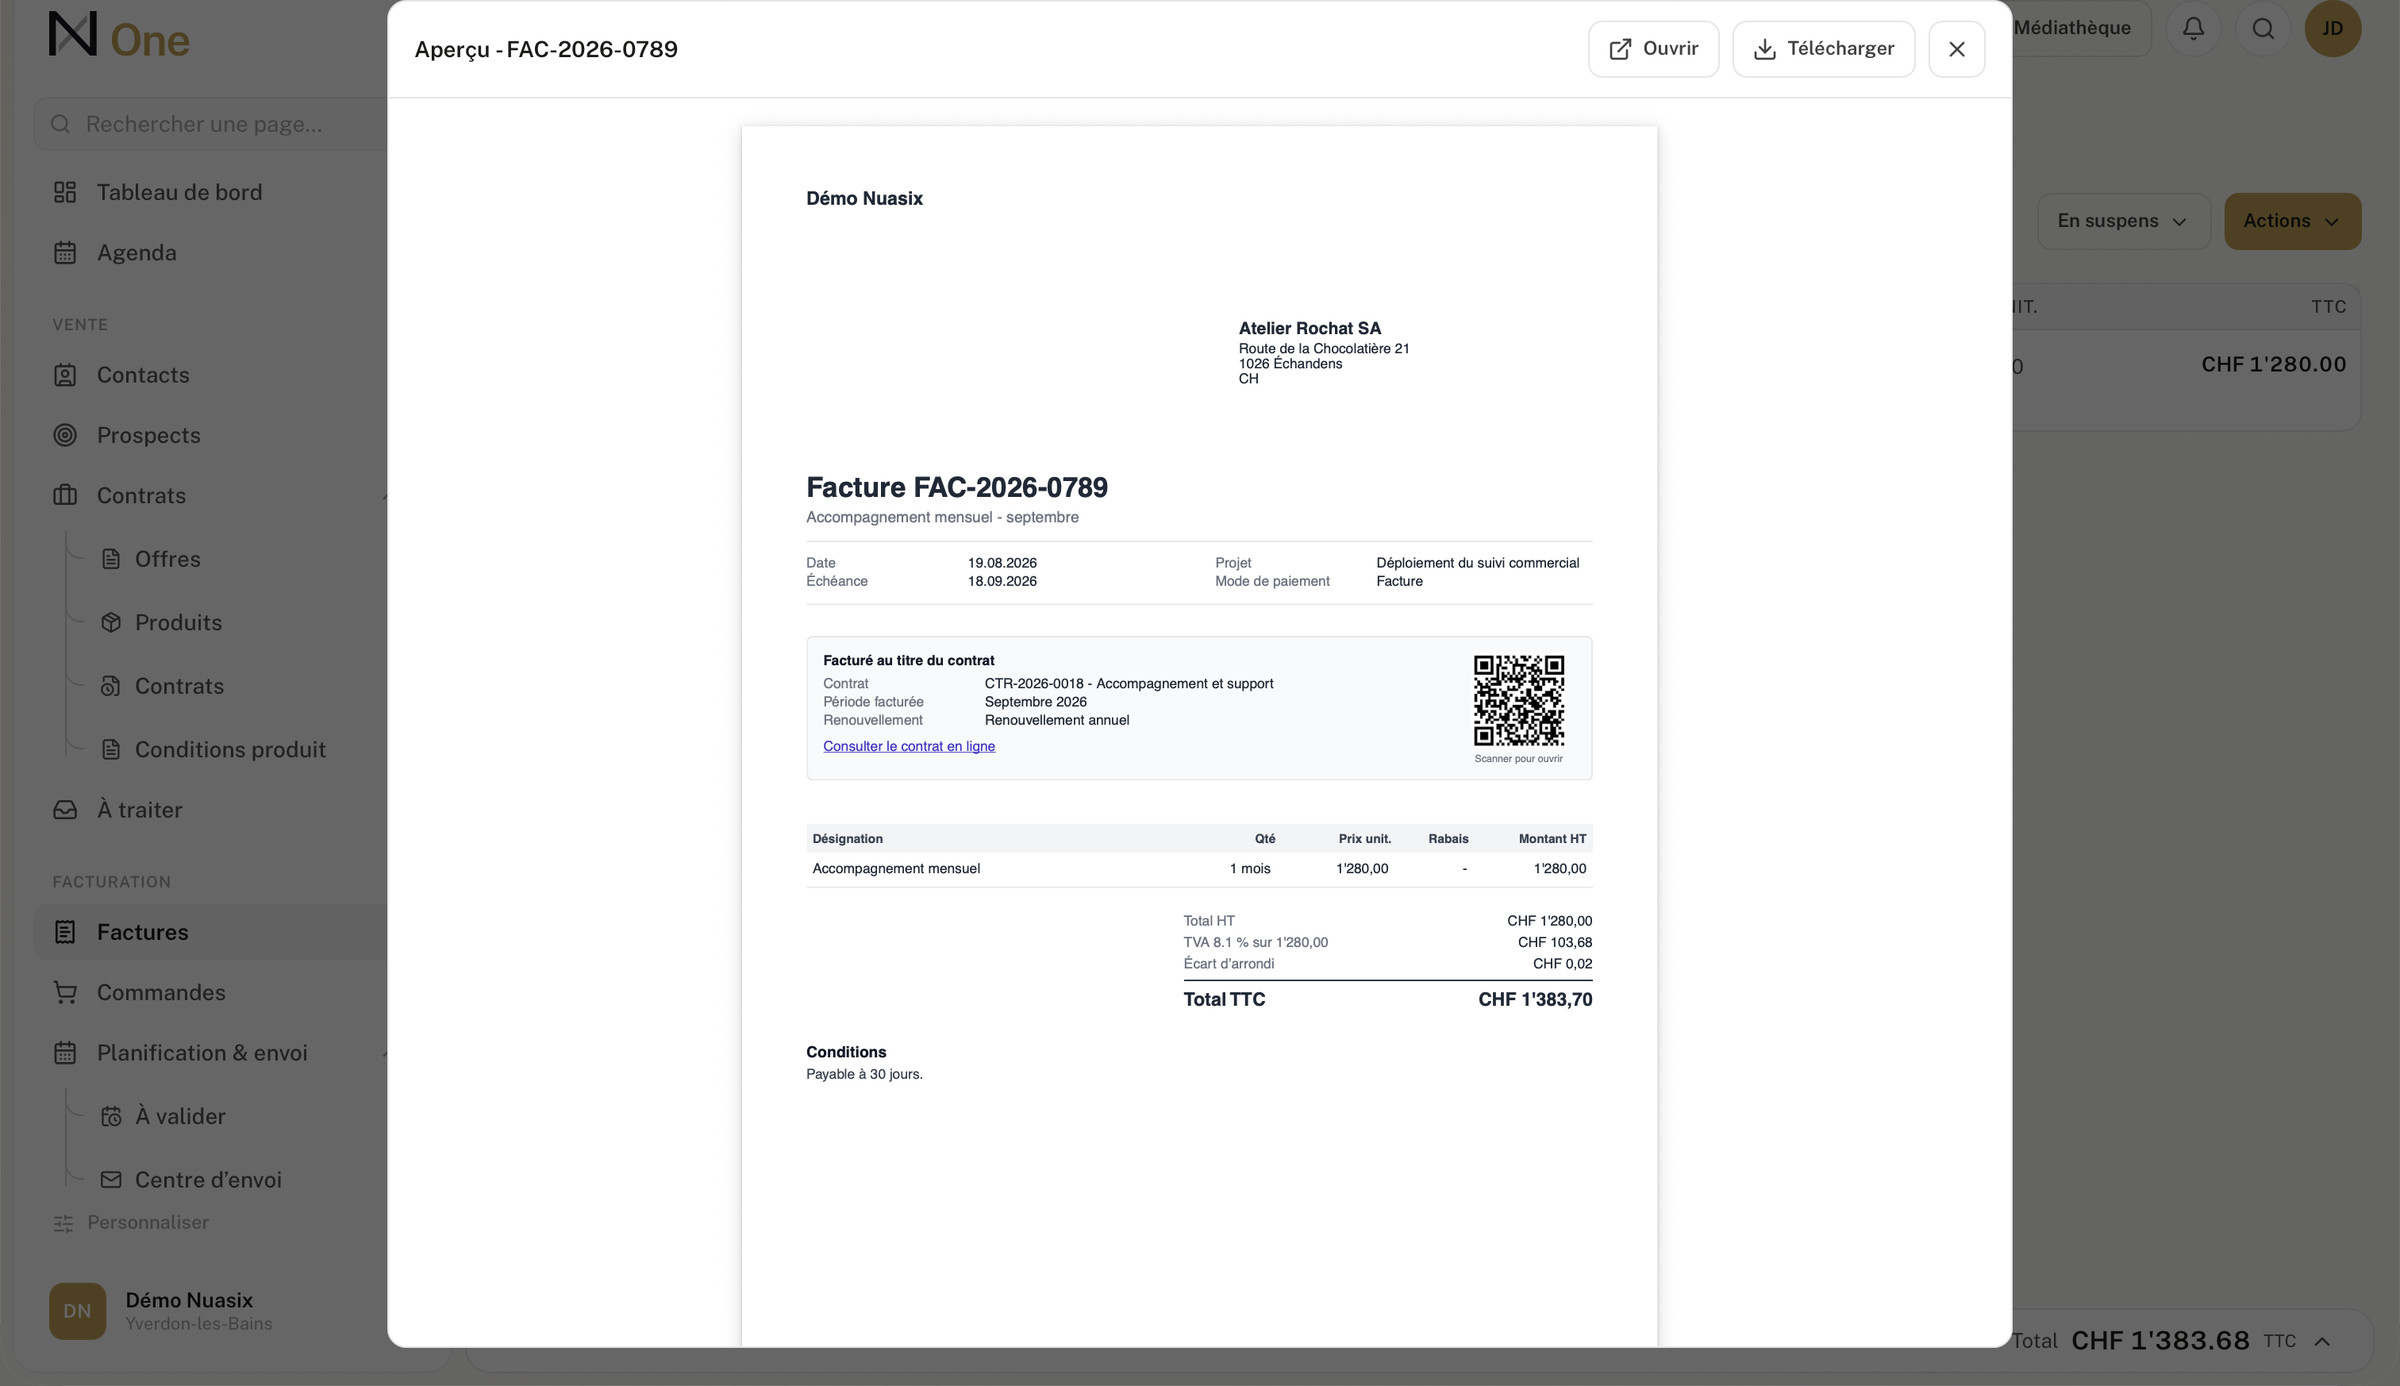Viewport: 2400px width, 1386px height.
Task: Click the Consulter le contrat en ligne link
Action: (x=908, y=746)
